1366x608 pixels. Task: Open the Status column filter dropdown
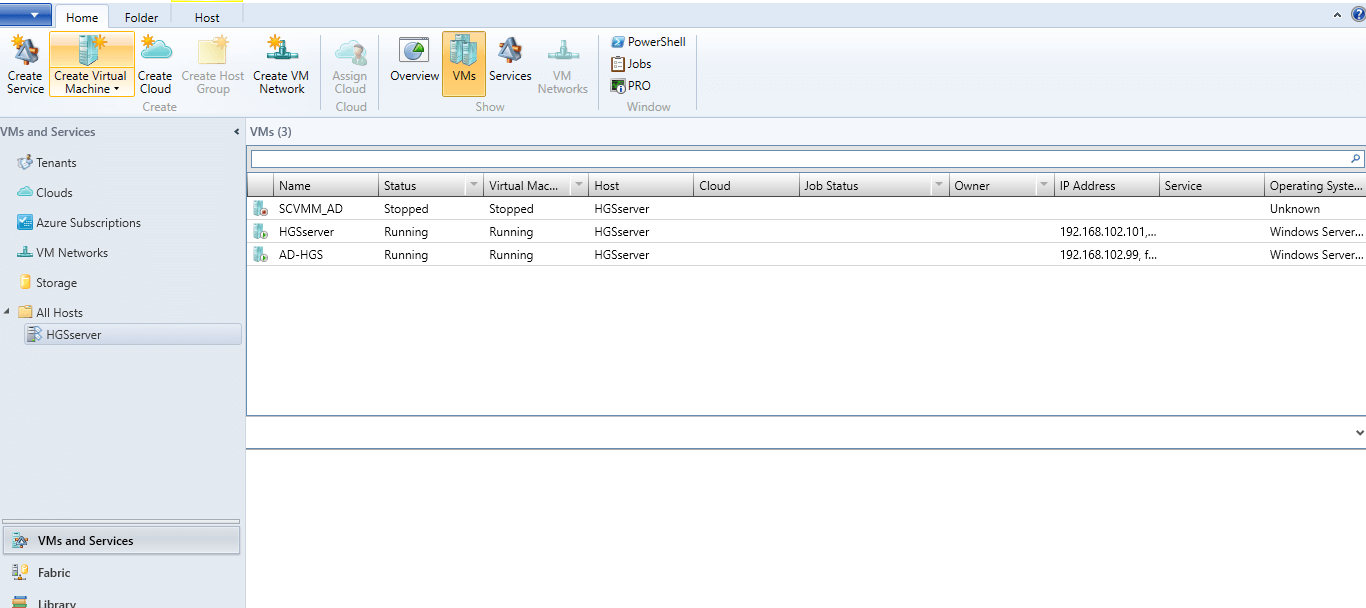pyautogui.click(x=473, y=186)
